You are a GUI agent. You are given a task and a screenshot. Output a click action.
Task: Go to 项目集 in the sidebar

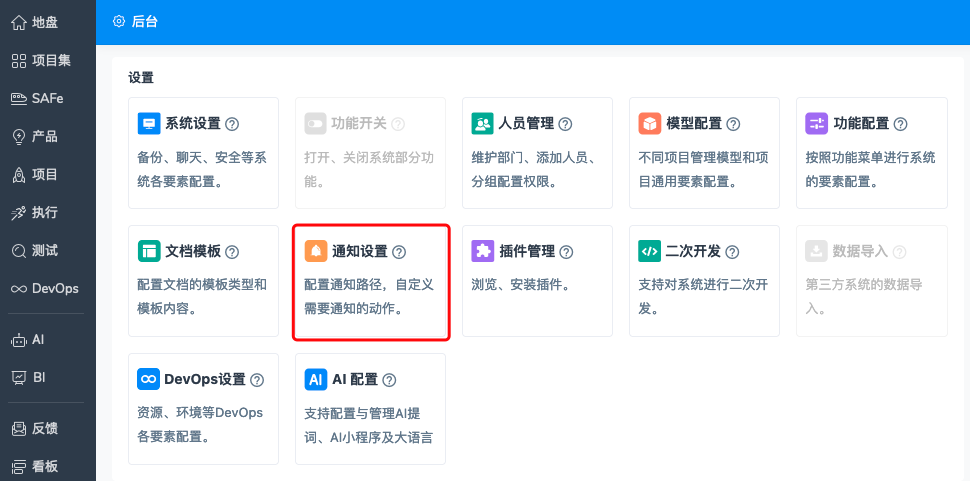[x=47, y=60]
